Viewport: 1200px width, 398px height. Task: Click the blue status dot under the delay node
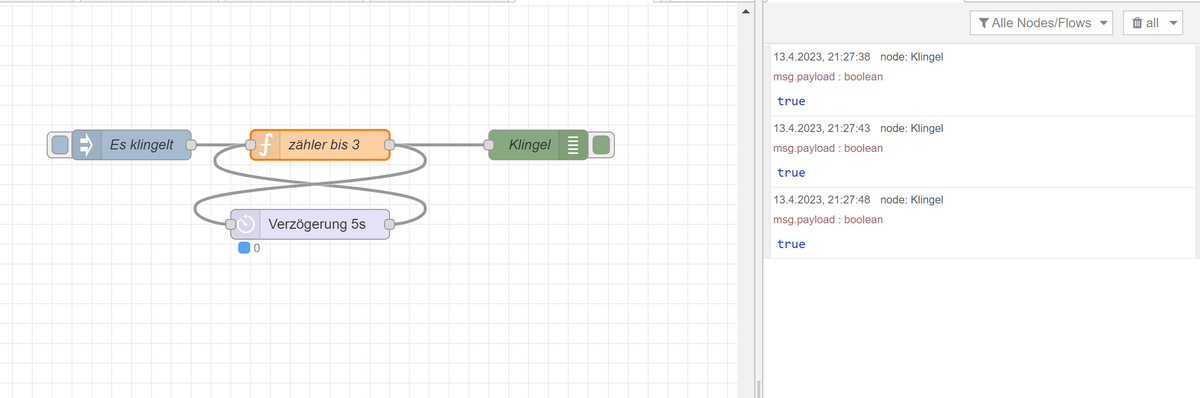coord(244,248)
